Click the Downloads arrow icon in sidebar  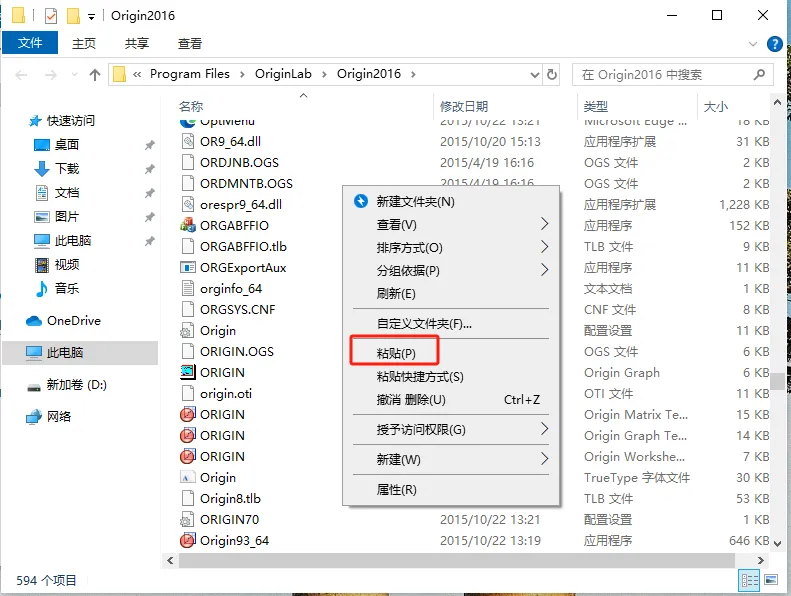pyautogui.click(x=41, y=169)
